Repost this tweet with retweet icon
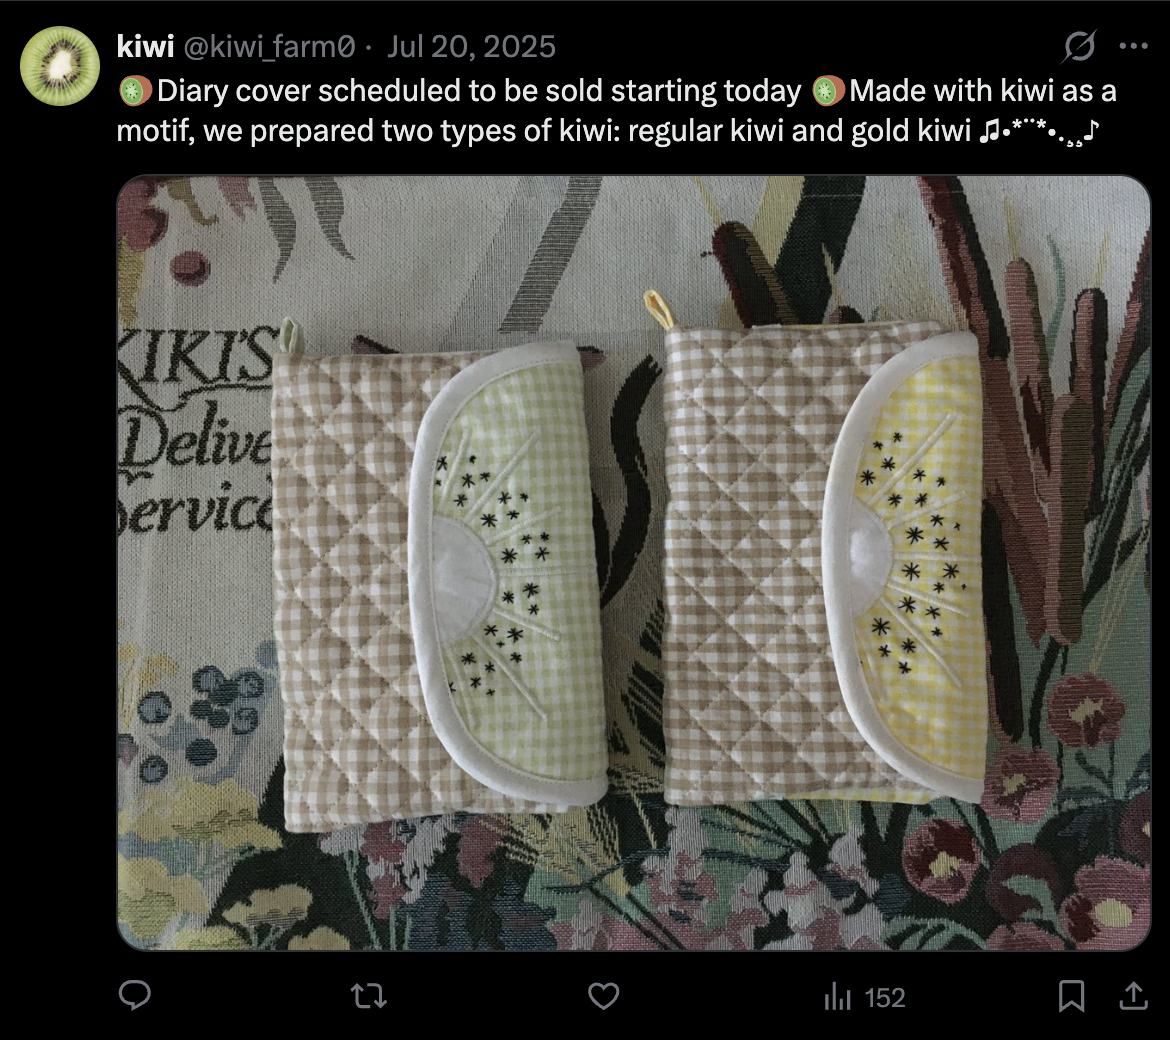 coord(369,996)
